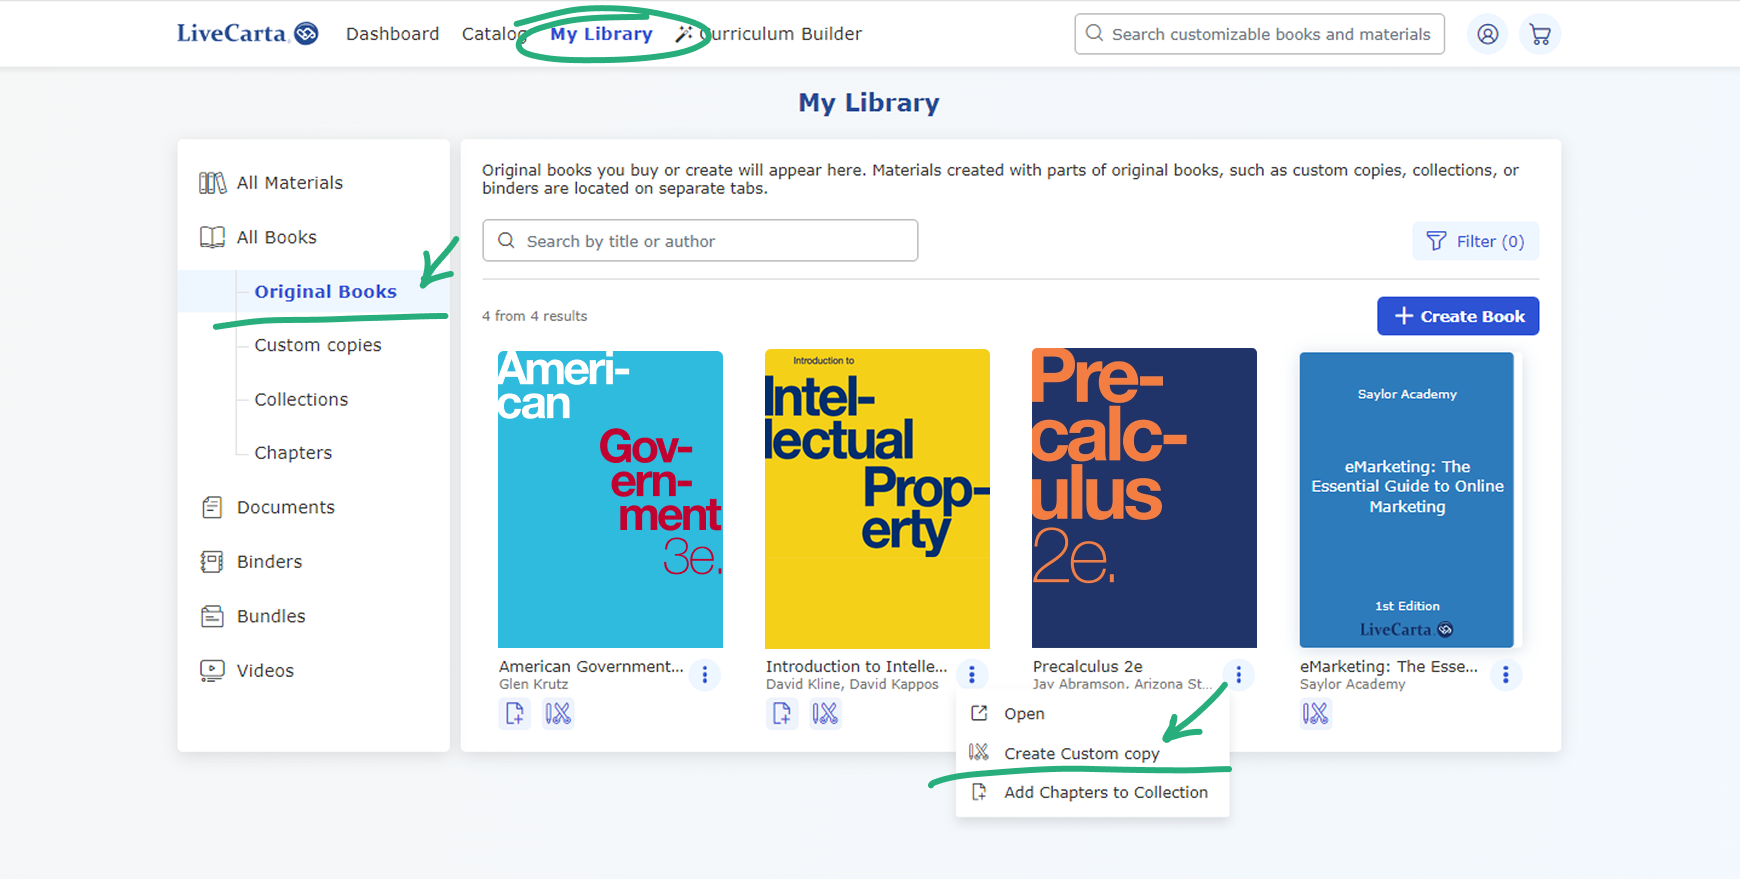
Task: Open Curriculum Builder from the navigation
Action: [x=768, y=34]
